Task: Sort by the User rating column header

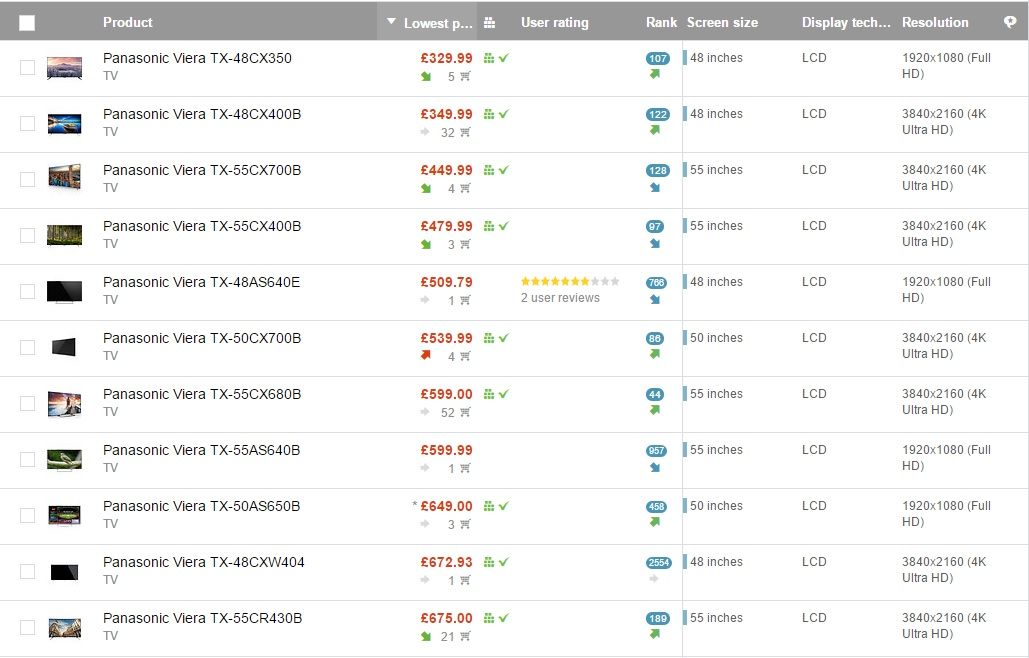Action: point(555,22)
